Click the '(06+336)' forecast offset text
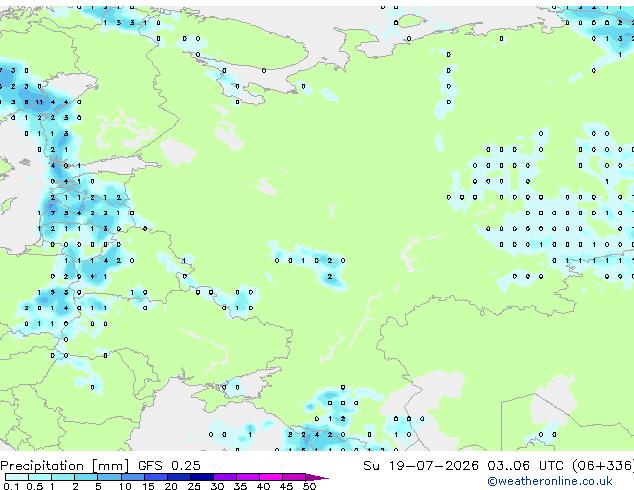The height and width of the screenshot is (490, 634). click(x=603, y=466)
